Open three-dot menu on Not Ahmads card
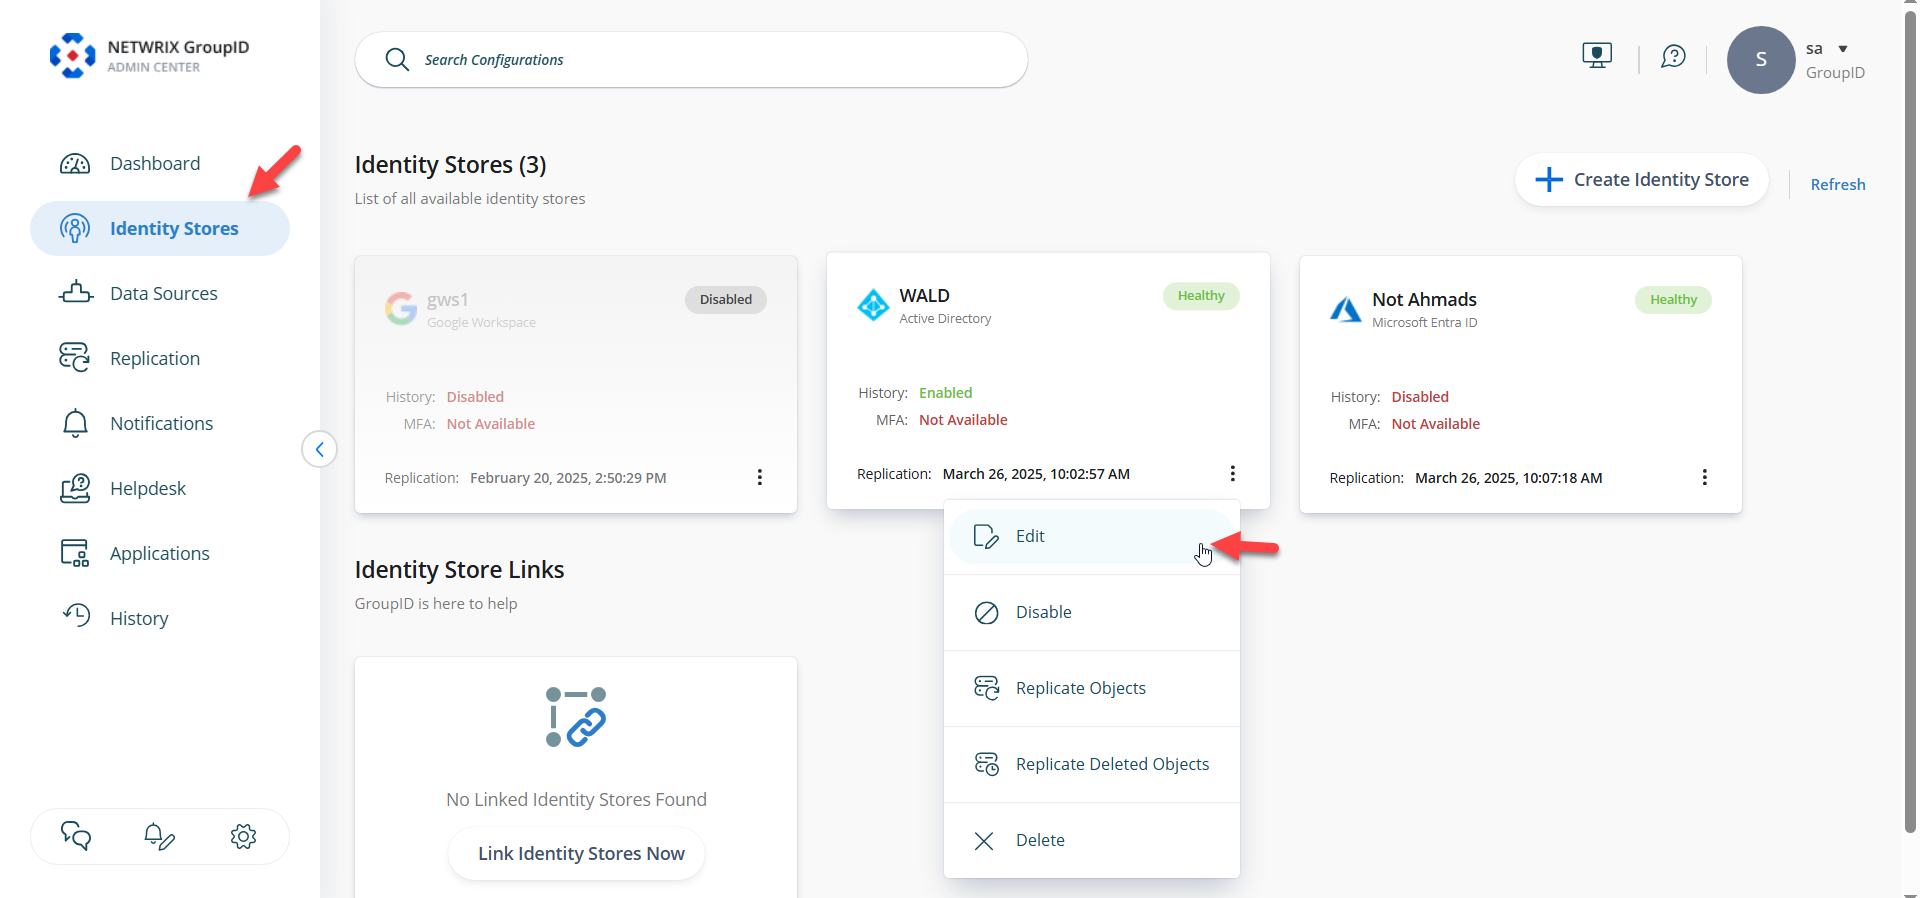Screen dimensions: 1920x898 click(x=1704, y=478)
